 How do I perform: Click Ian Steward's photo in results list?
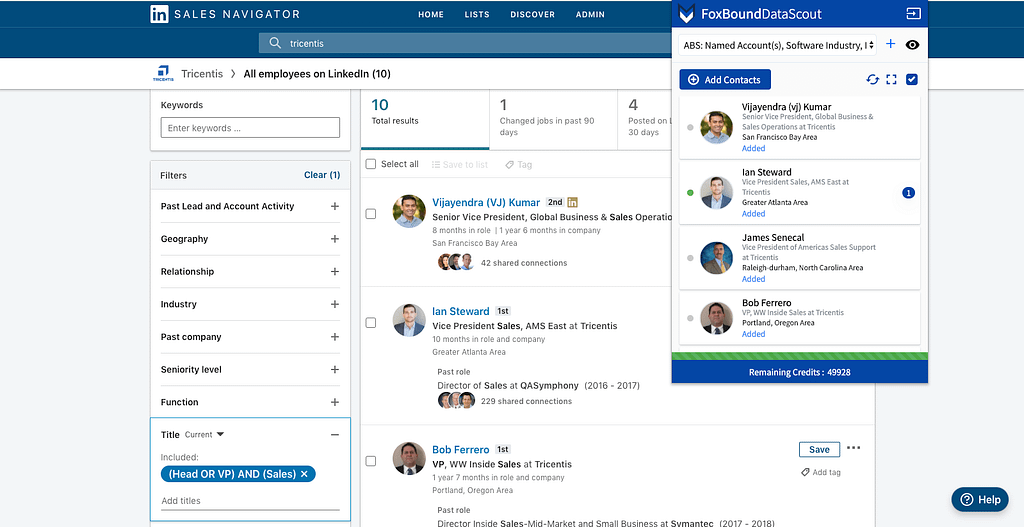click(x=409, y=320)
